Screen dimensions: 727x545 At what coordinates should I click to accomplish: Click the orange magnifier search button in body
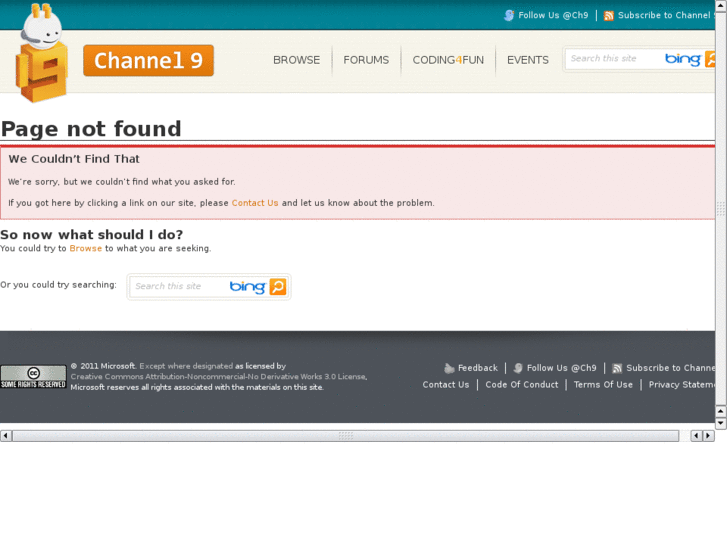tap(278, 287)
